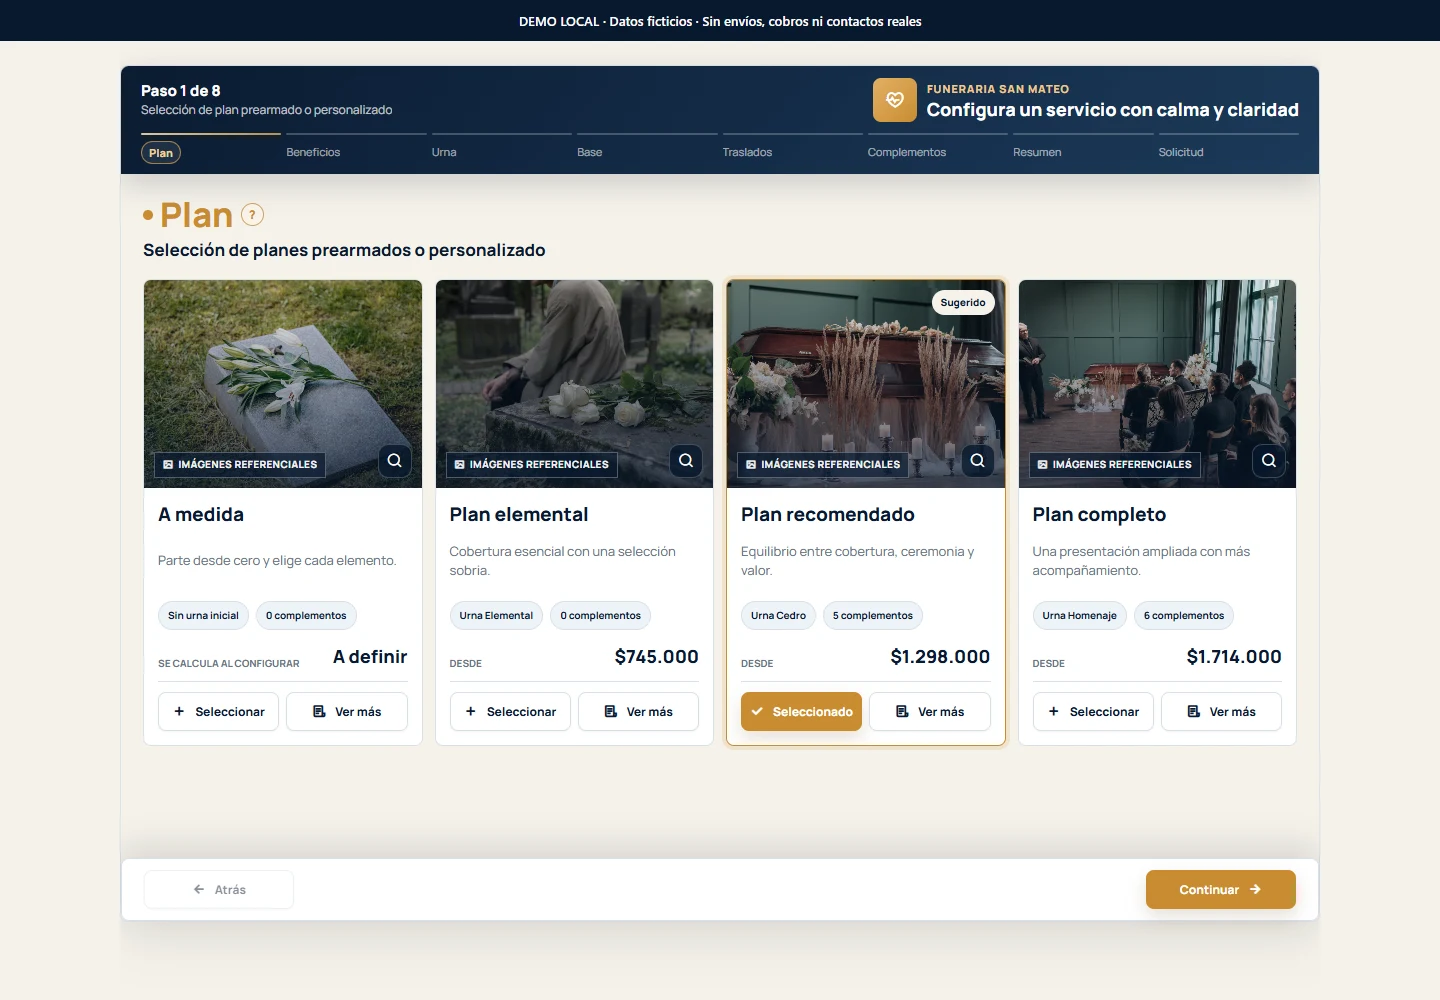This screenshot has width=1440, height=1000.
Task: Click the Sugerido badge
Action: coord(963,303)
